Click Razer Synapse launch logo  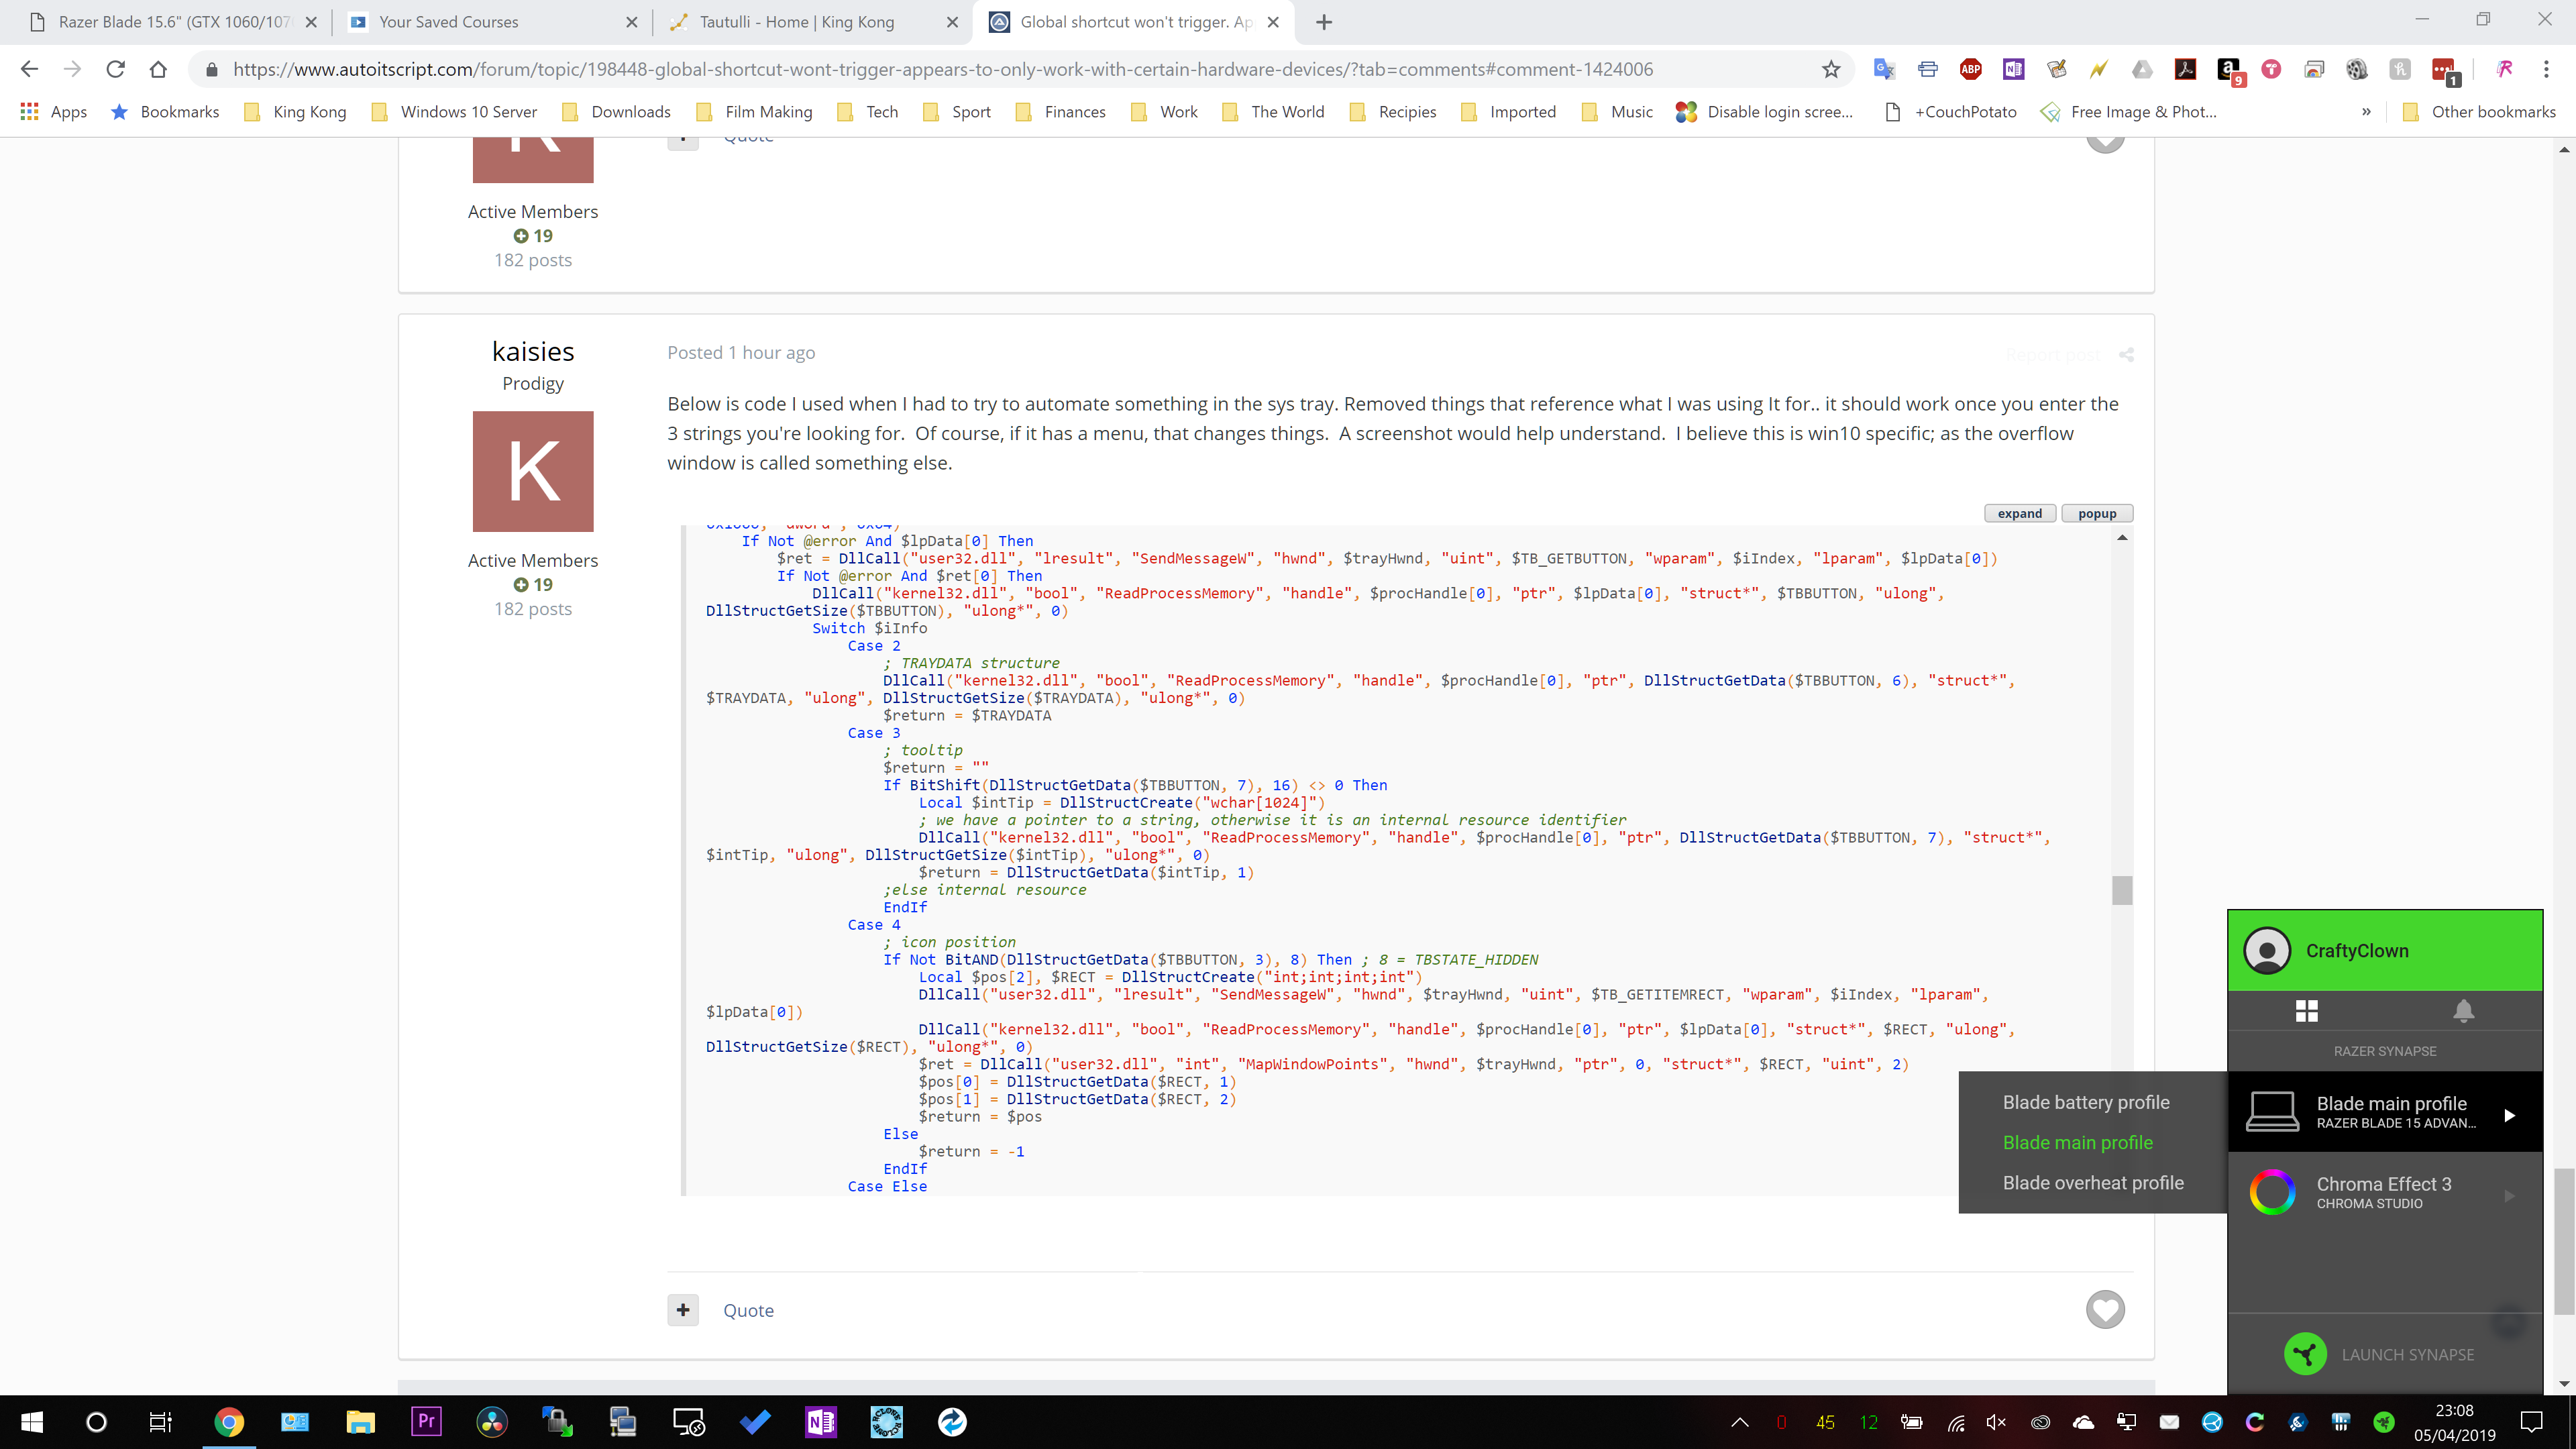click(2305, 1354)
